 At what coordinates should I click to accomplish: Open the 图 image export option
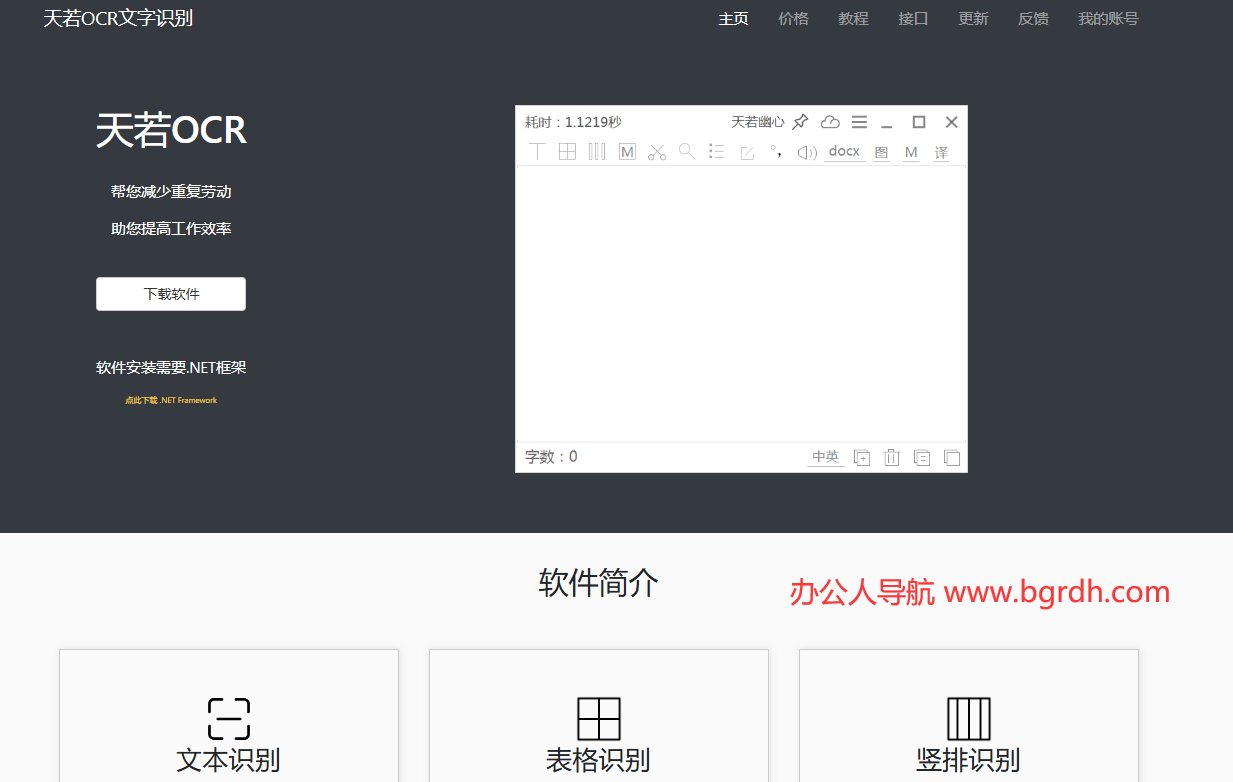(881, 152)
